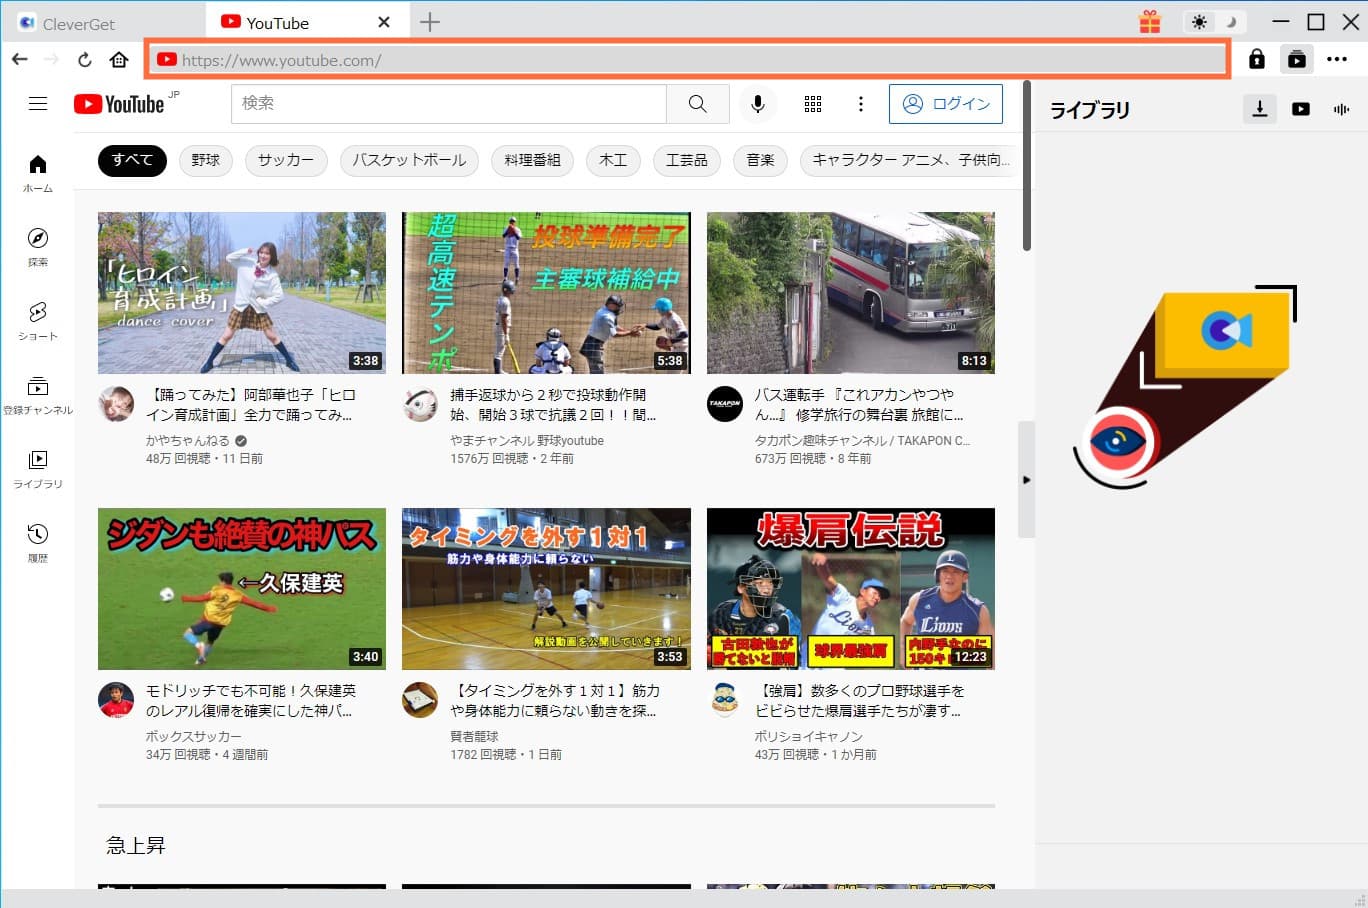Viewport: 1368px width, 908px height.
Task: Open the かやちゃんねる channel link
Action: coord(190,439)
